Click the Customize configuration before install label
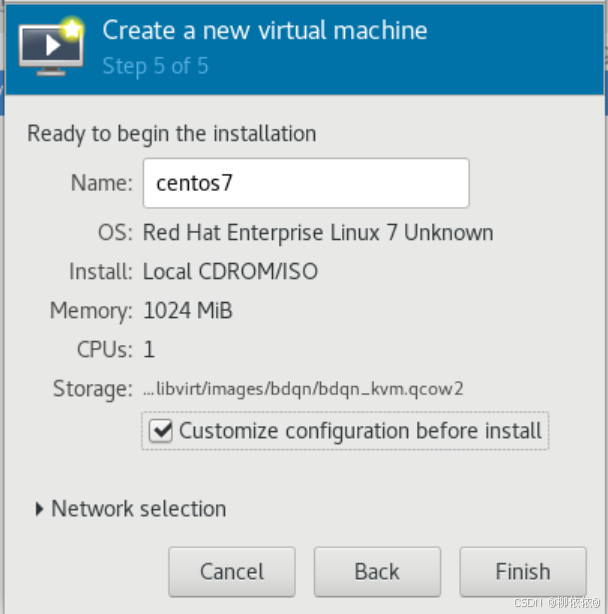The image size is (608, 614). click(360, 431)
